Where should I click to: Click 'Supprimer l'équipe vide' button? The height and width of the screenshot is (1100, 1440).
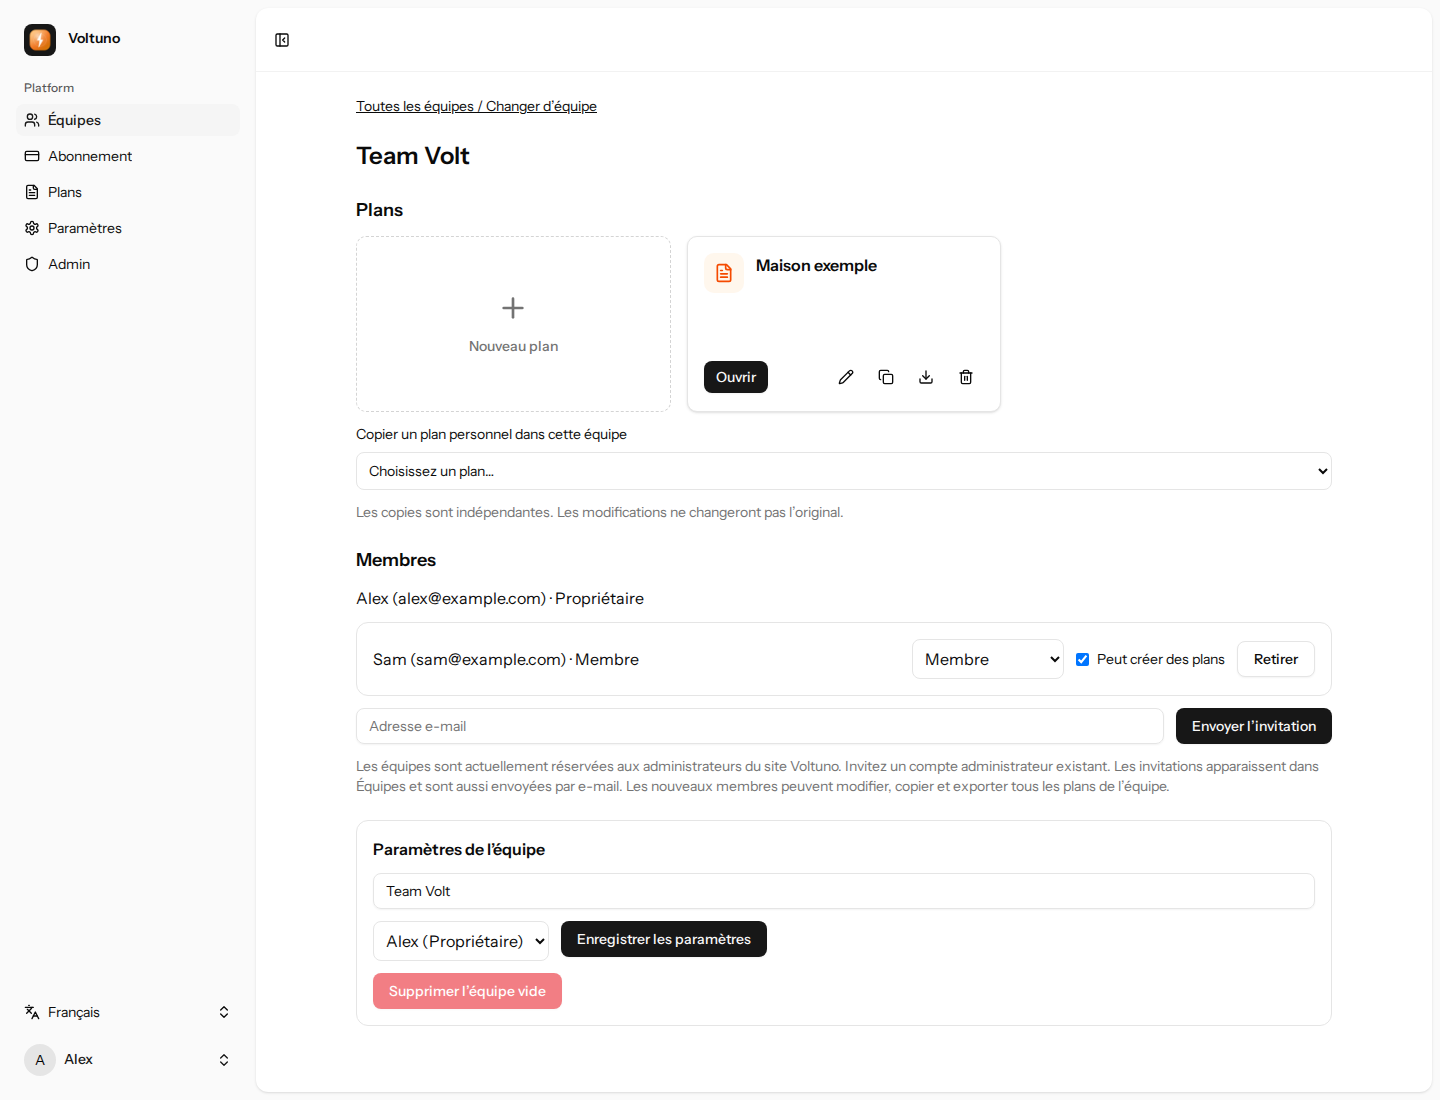tap(467, 991)
